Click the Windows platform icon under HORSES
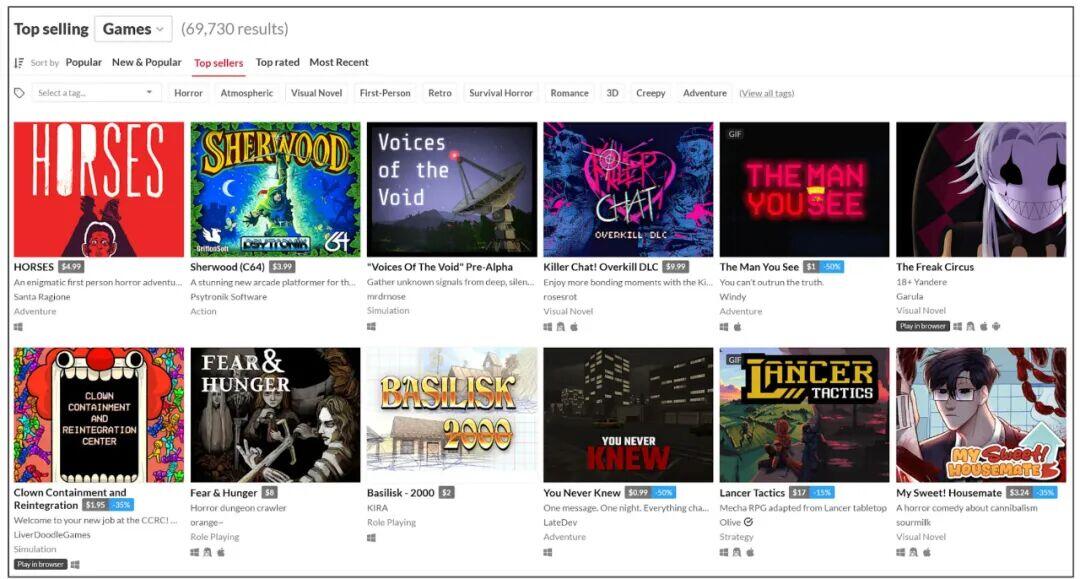1080x579 pixels. 18,327
